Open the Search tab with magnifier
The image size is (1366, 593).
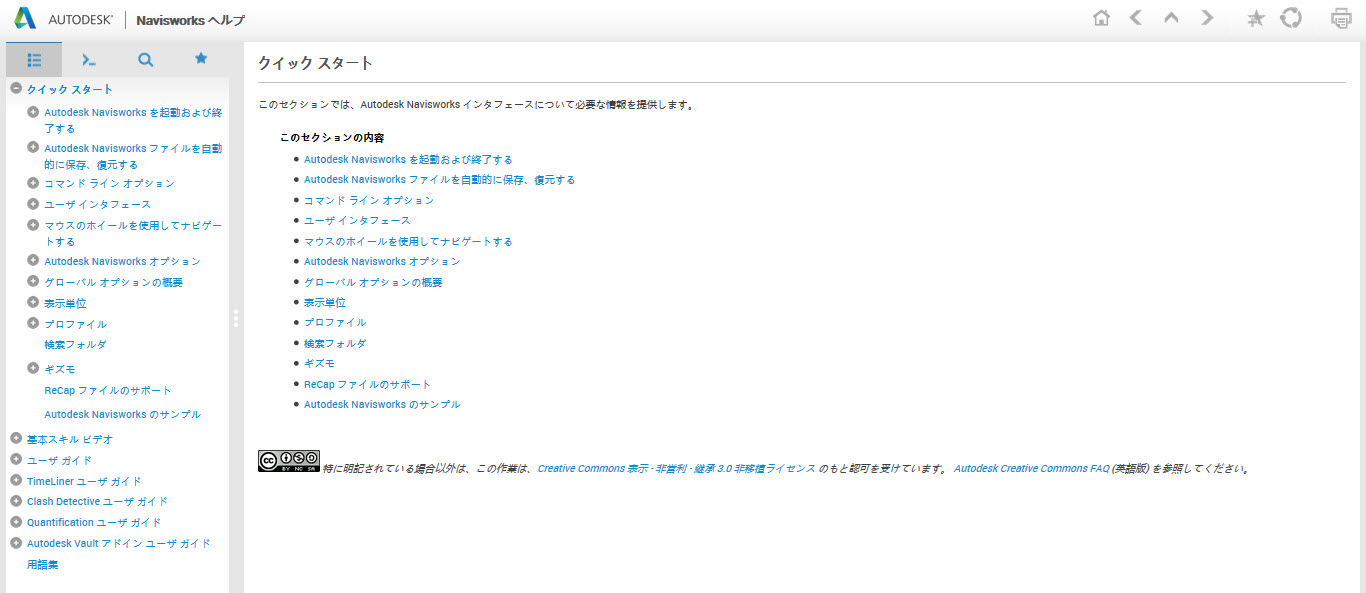[x=146, y=60]
